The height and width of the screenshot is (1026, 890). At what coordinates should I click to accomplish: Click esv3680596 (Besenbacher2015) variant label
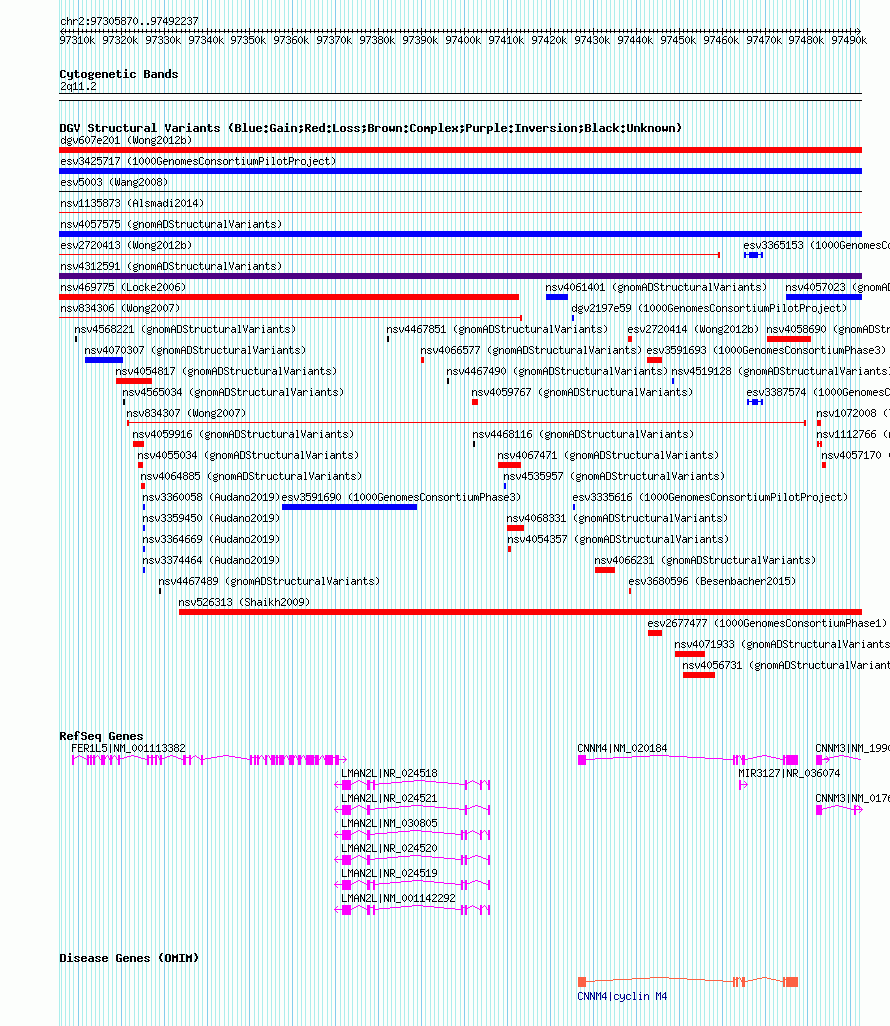(x=712, y=580)
